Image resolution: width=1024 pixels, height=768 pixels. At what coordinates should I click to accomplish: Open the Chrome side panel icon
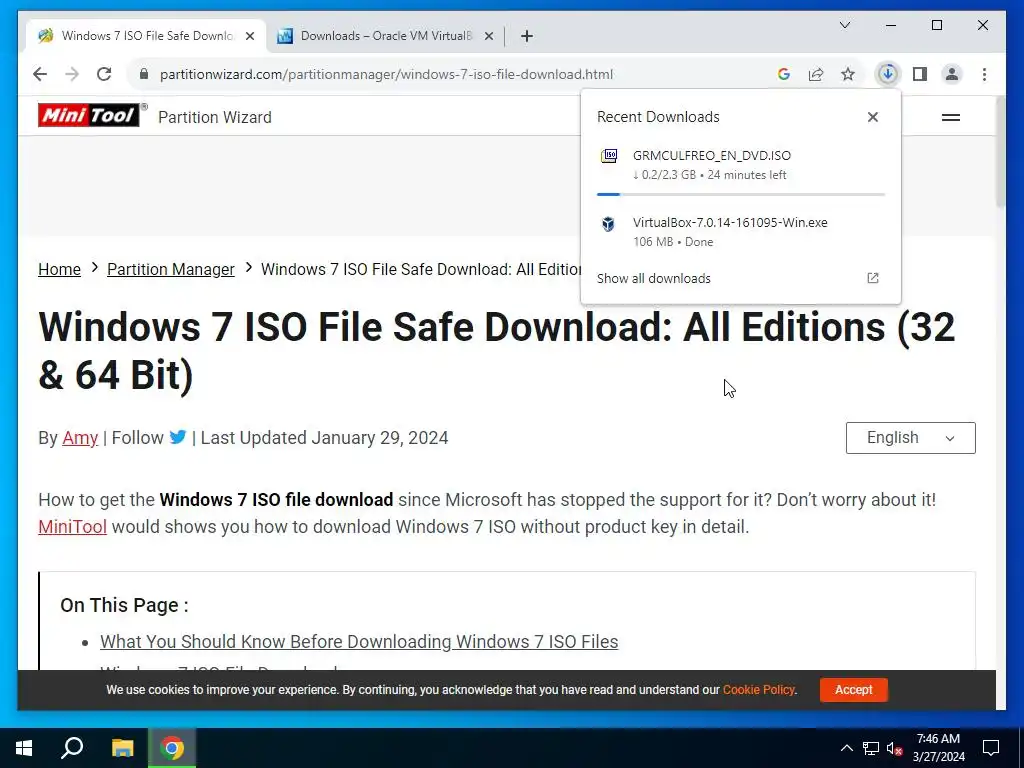[x=920, y=74]
